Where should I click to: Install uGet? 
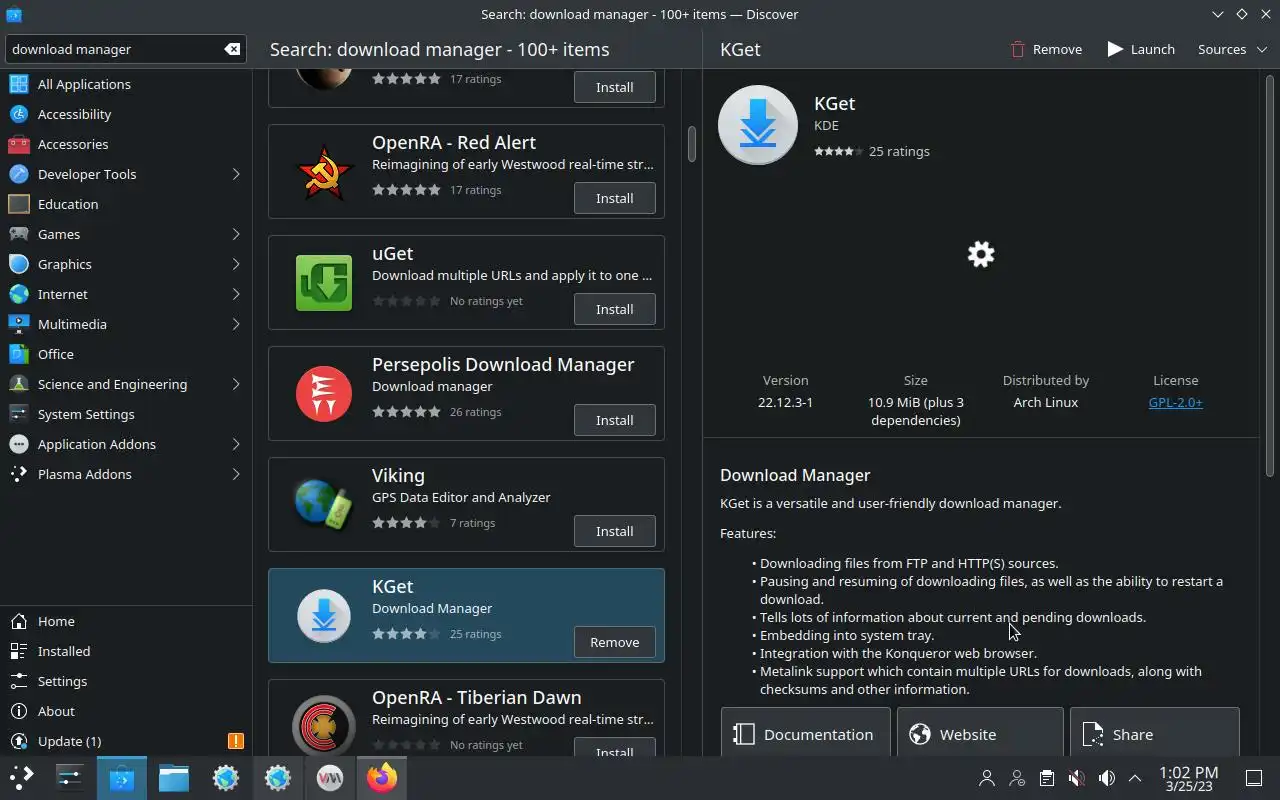coord(615,309)
